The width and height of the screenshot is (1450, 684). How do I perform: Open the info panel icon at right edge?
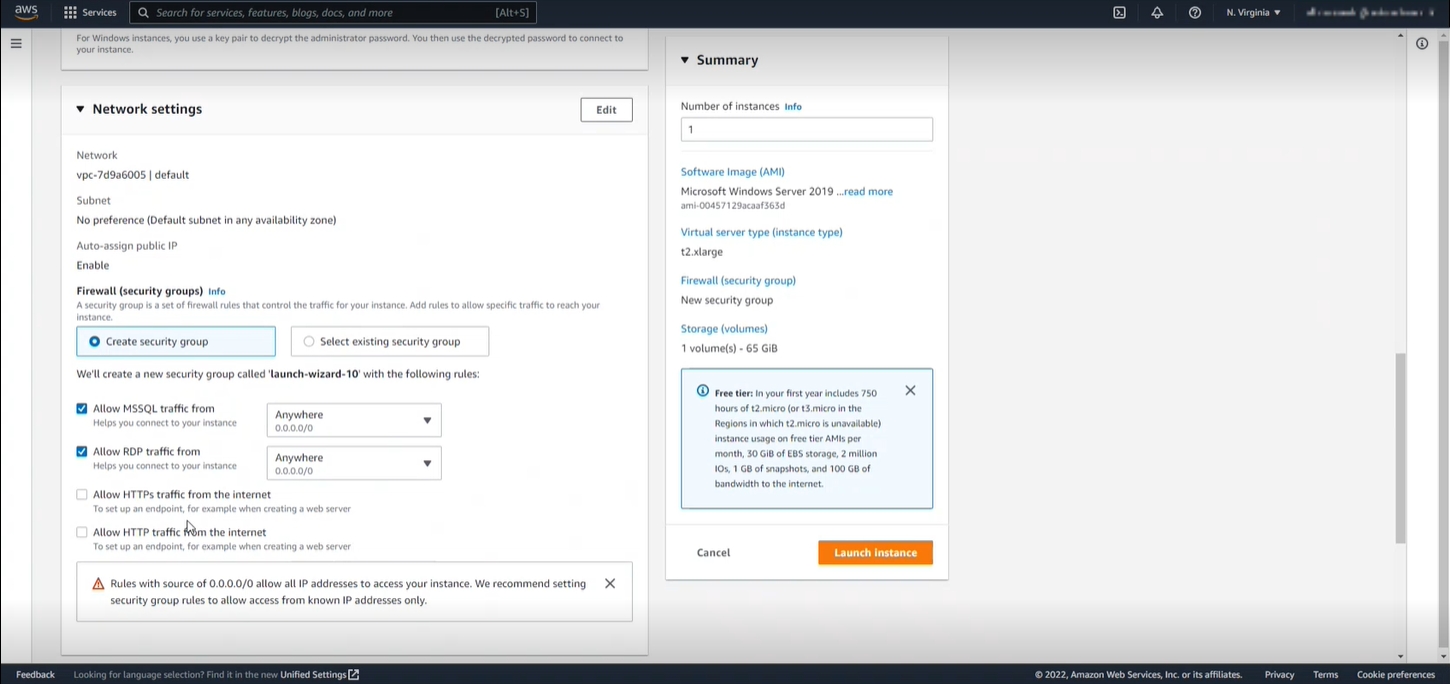tap(1422, 43)
